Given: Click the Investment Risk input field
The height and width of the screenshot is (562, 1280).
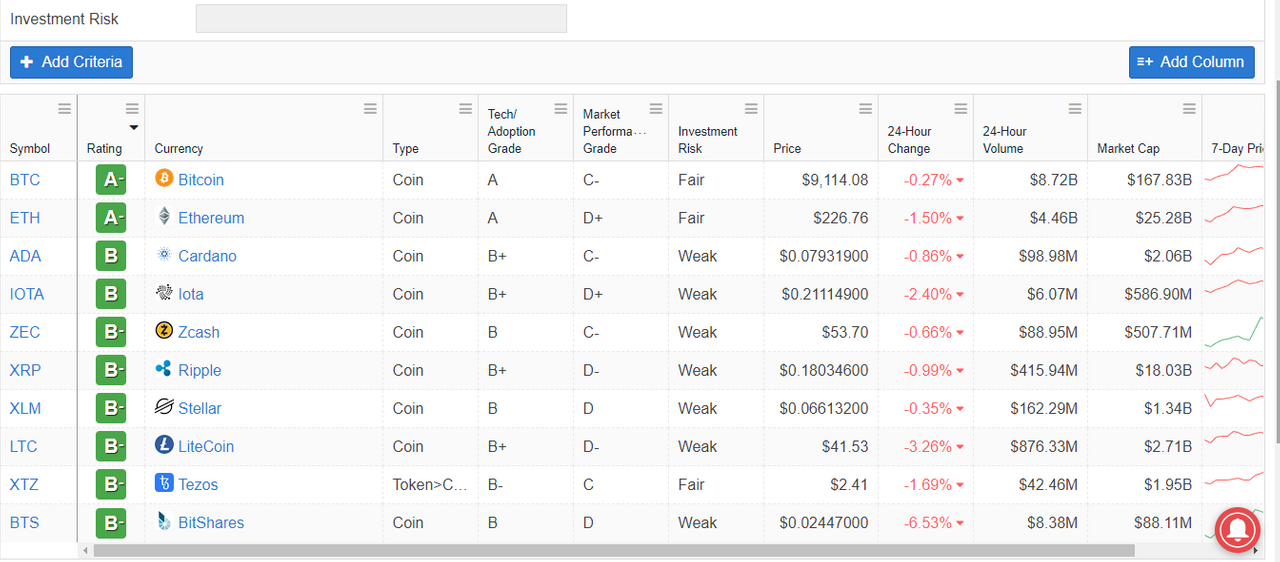Looking at the screenshot, I should pyautogui.click(x=381, y=19).
